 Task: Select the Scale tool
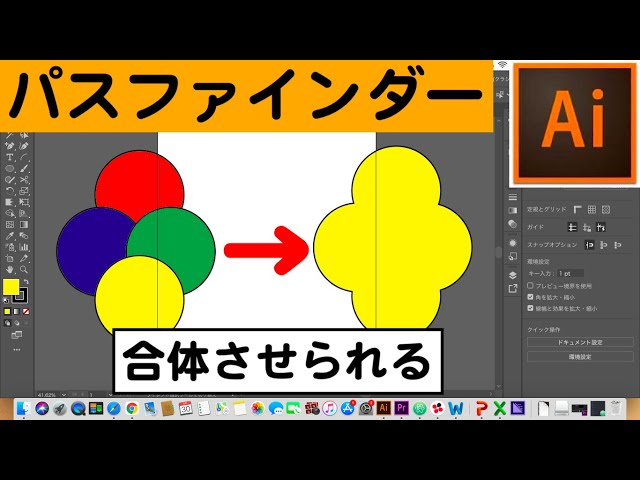coord(24,191)
